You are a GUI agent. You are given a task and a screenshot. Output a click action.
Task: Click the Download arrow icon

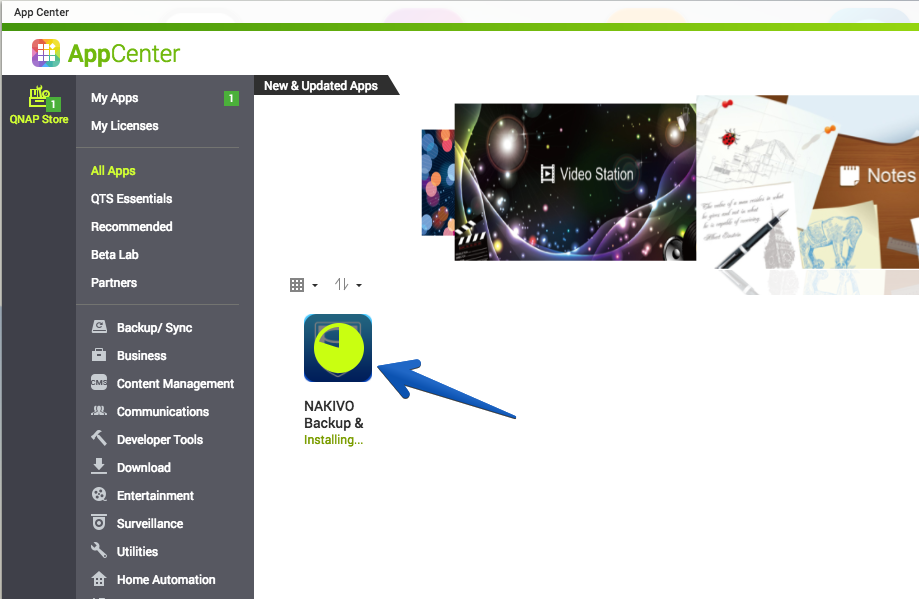coord(99,466)
